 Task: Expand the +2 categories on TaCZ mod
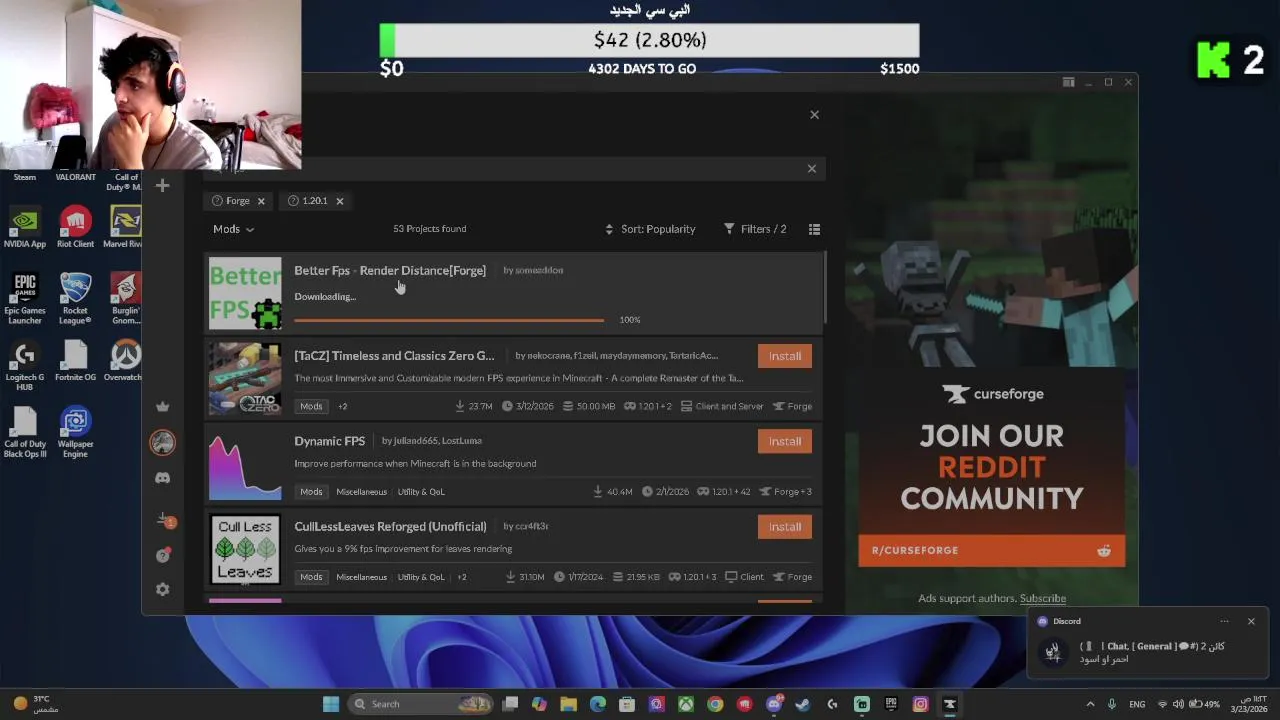pyautogui.click(x=342, y=406)
